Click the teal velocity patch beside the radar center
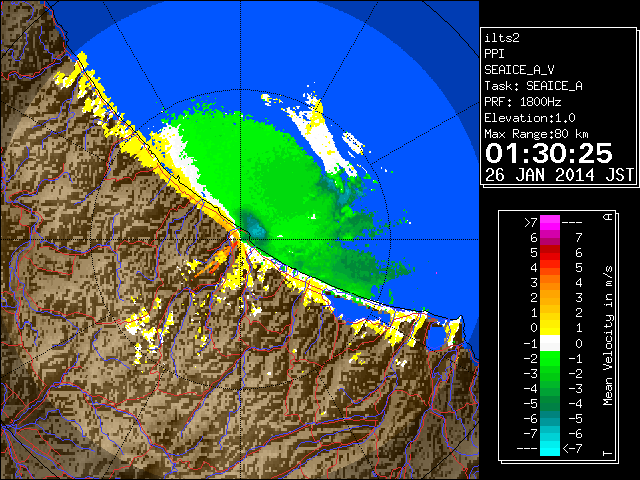 256,229
